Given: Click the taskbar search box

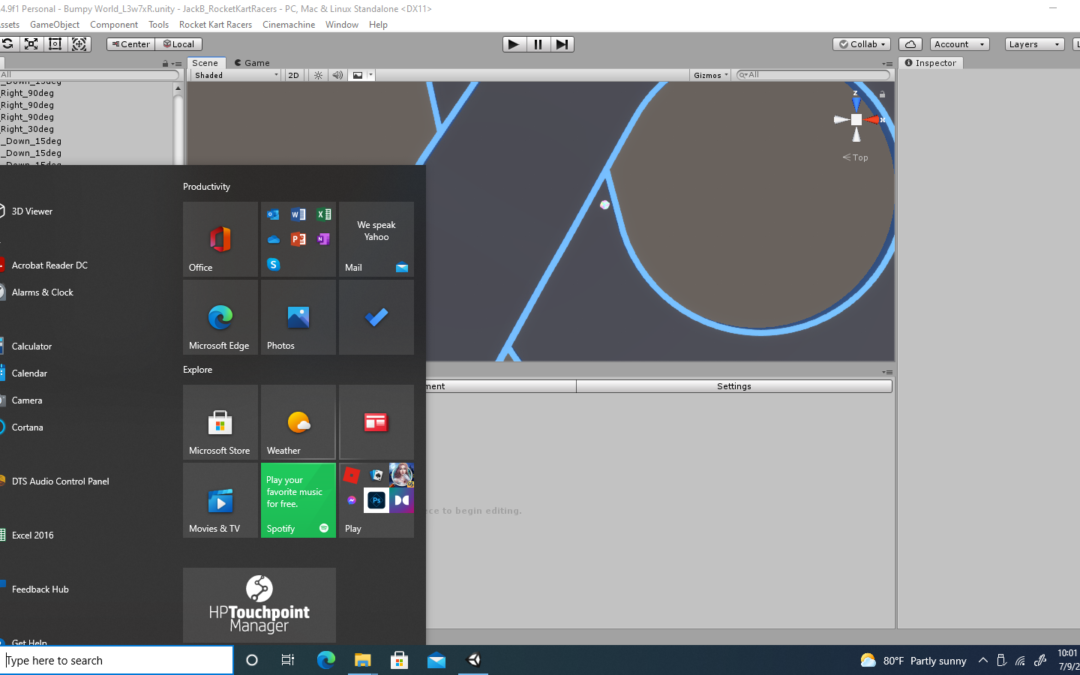Looking at the screenshot, I should [x=116, y=660].
